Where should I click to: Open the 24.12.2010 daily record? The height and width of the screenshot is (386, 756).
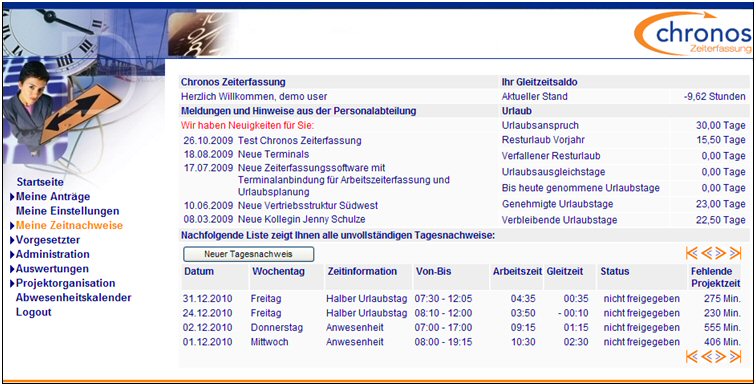pos(207,313)
